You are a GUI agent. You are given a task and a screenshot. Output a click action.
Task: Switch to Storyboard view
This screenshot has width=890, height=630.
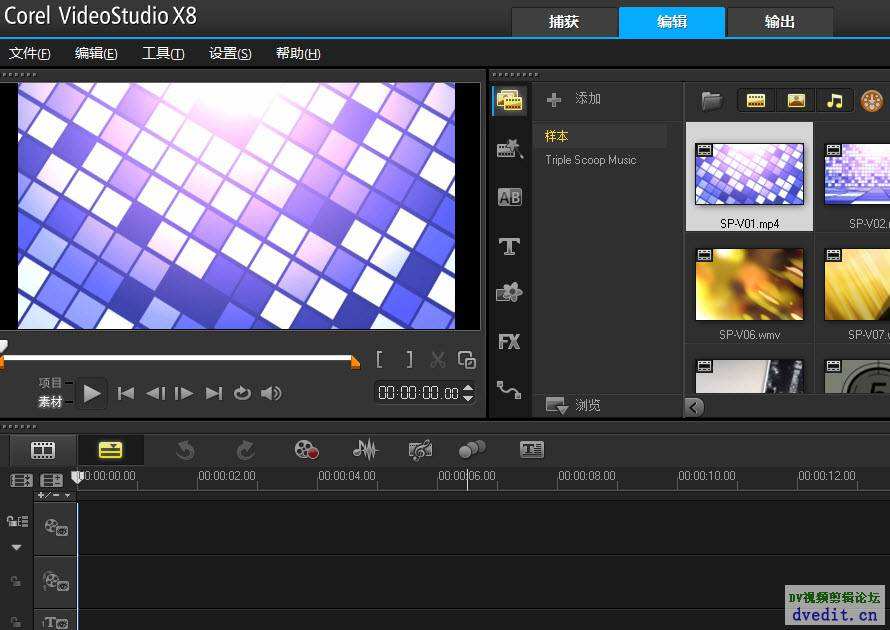[42, 450]
